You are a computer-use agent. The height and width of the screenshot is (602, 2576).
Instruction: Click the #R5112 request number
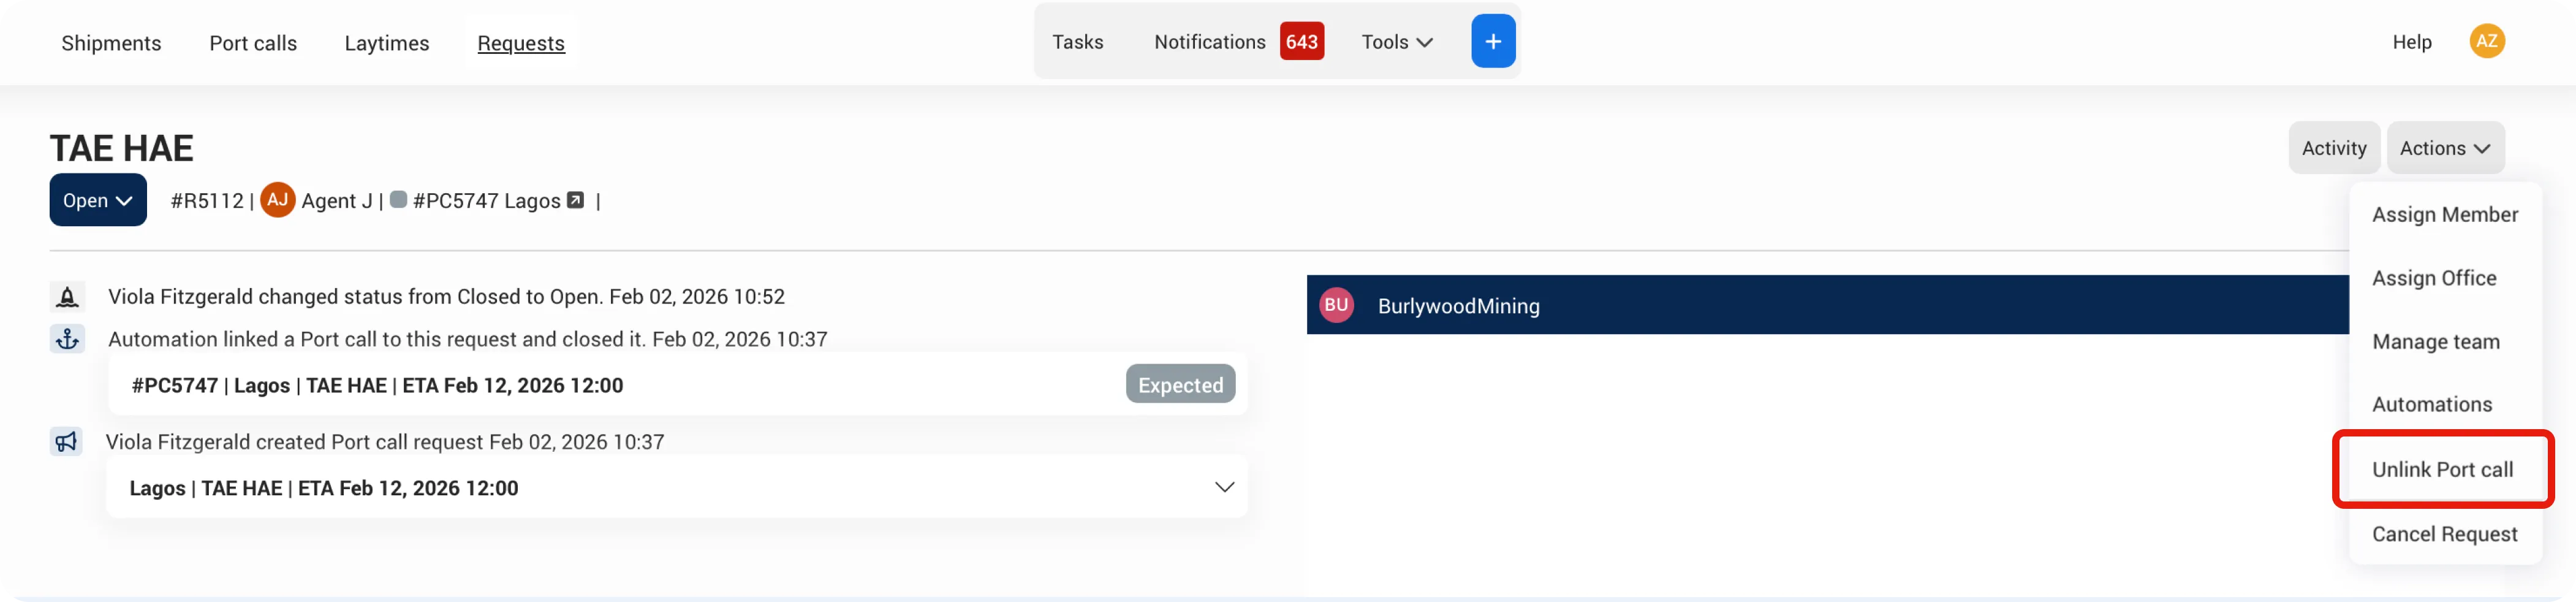[207, 200]
